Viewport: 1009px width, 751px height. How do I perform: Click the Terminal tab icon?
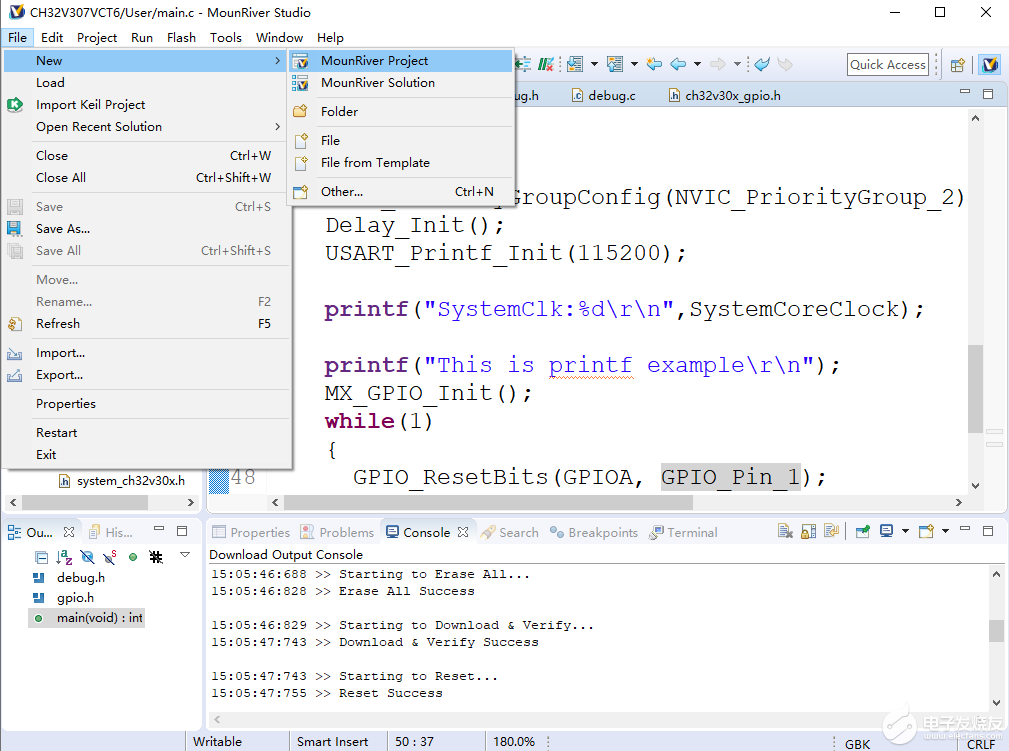[x=656, y=532]
